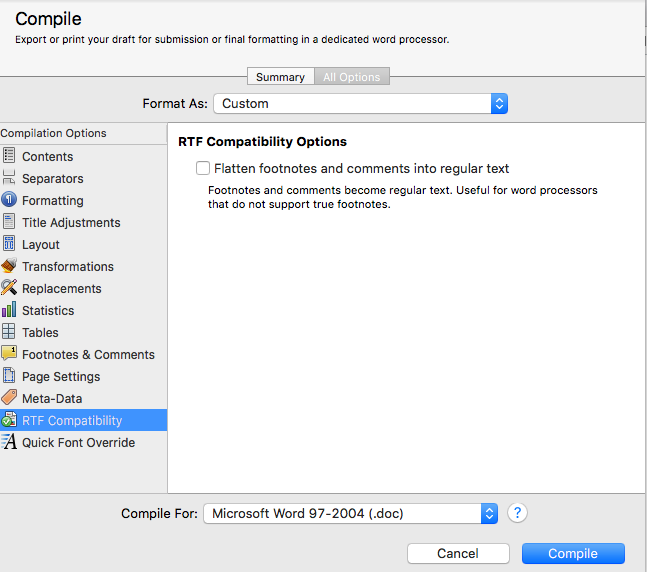The height and width of the screenshot is (572, 647).
Task: Click the Replacements tools icon
Action: coord(9,288)
